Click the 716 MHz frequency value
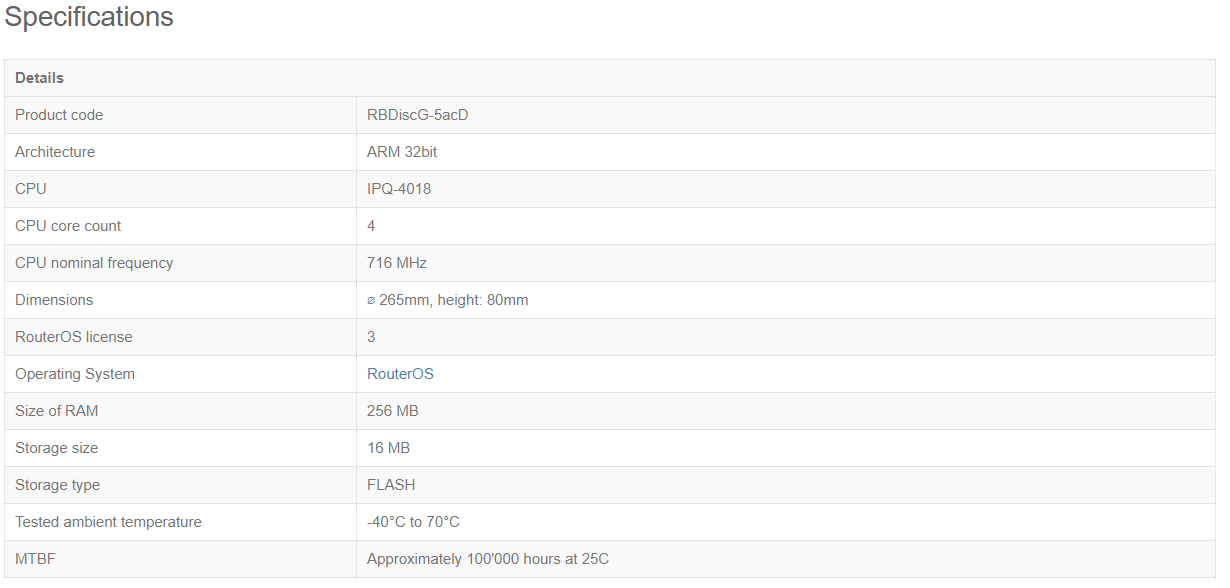This screenshot has width=1230, height=588. (397, 263)
